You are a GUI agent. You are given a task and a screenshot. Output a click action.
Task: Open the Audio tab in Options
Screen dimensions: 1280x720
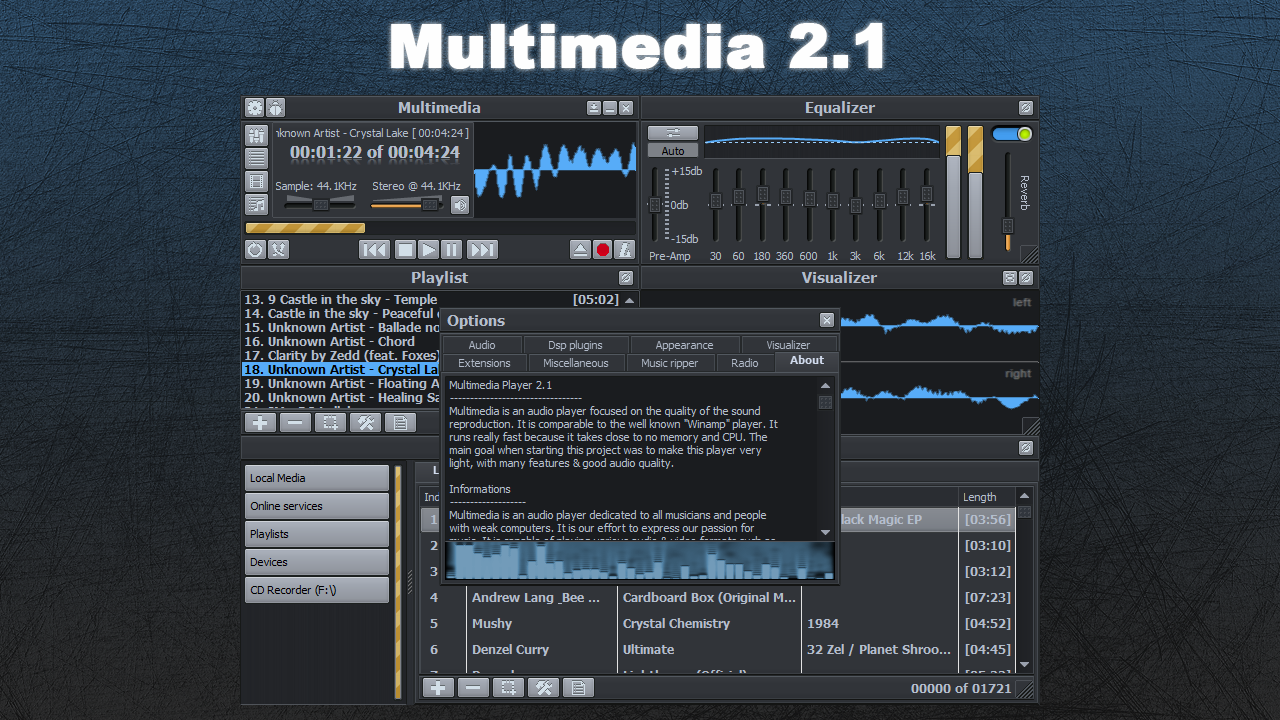[482, 345]
